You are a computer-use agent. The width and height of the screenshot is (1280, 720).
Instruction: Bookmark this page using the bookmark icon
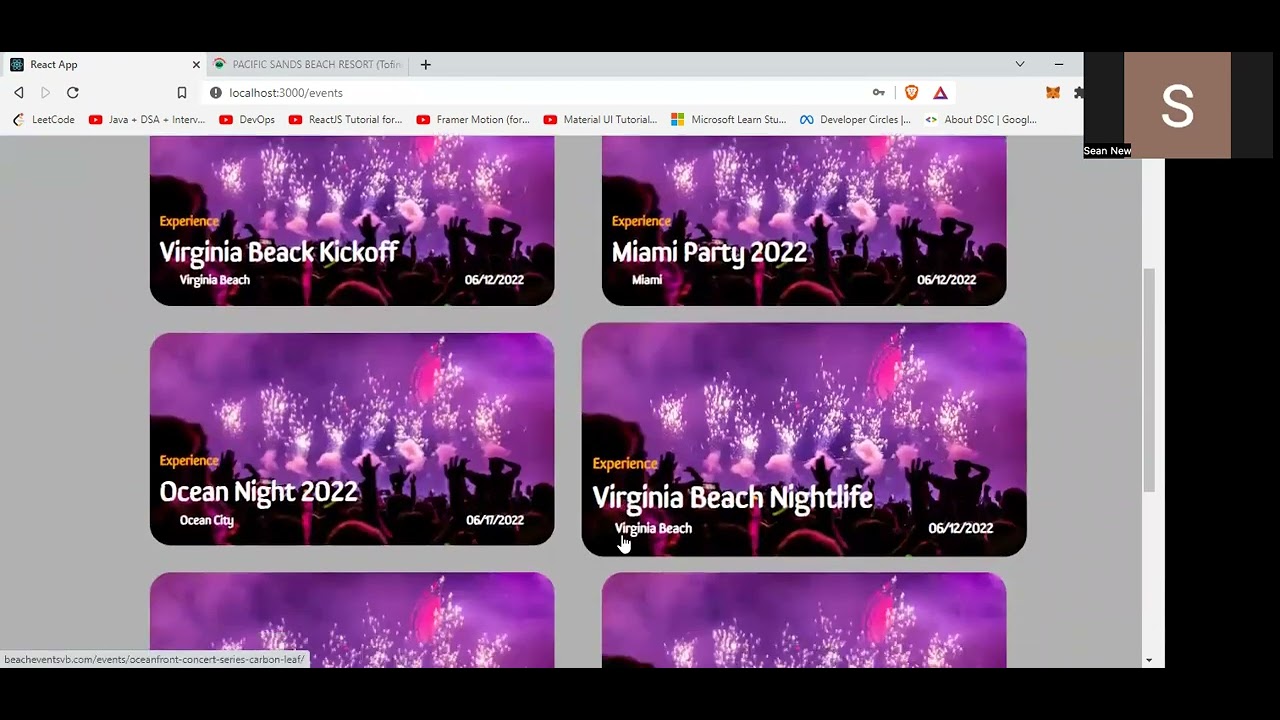click(x=182, y=92)
